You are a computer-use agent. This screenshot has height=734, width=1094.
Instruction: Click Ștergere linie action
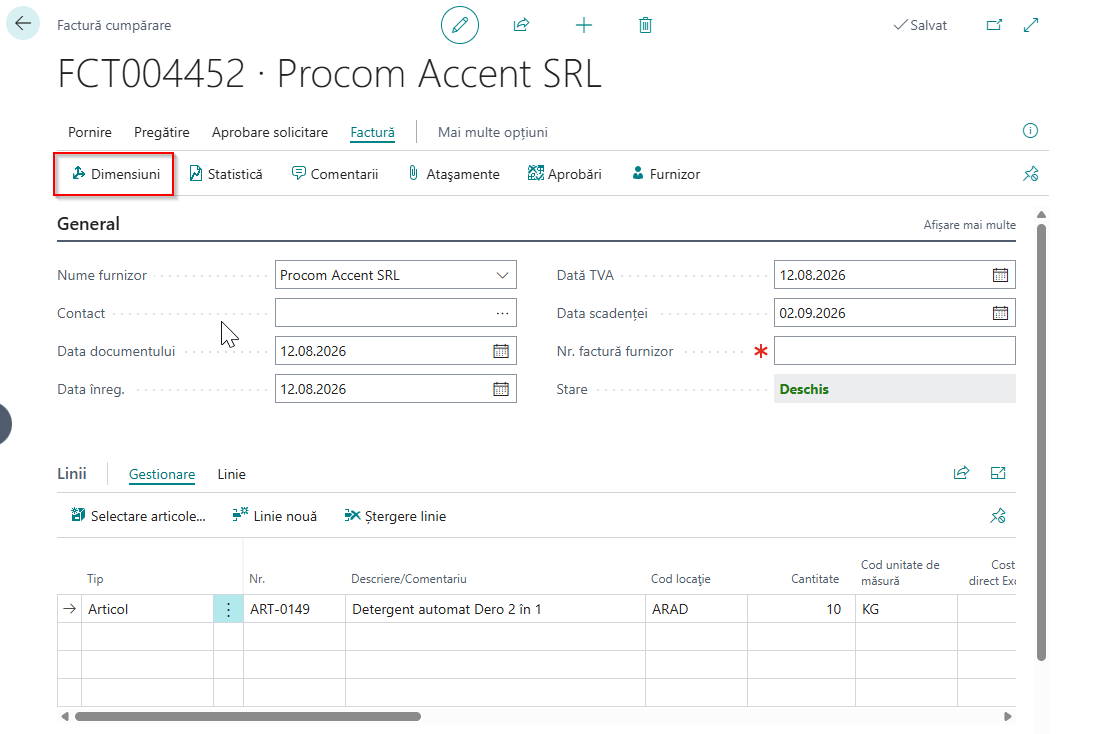pyautogui.click(x=395, y=516)
